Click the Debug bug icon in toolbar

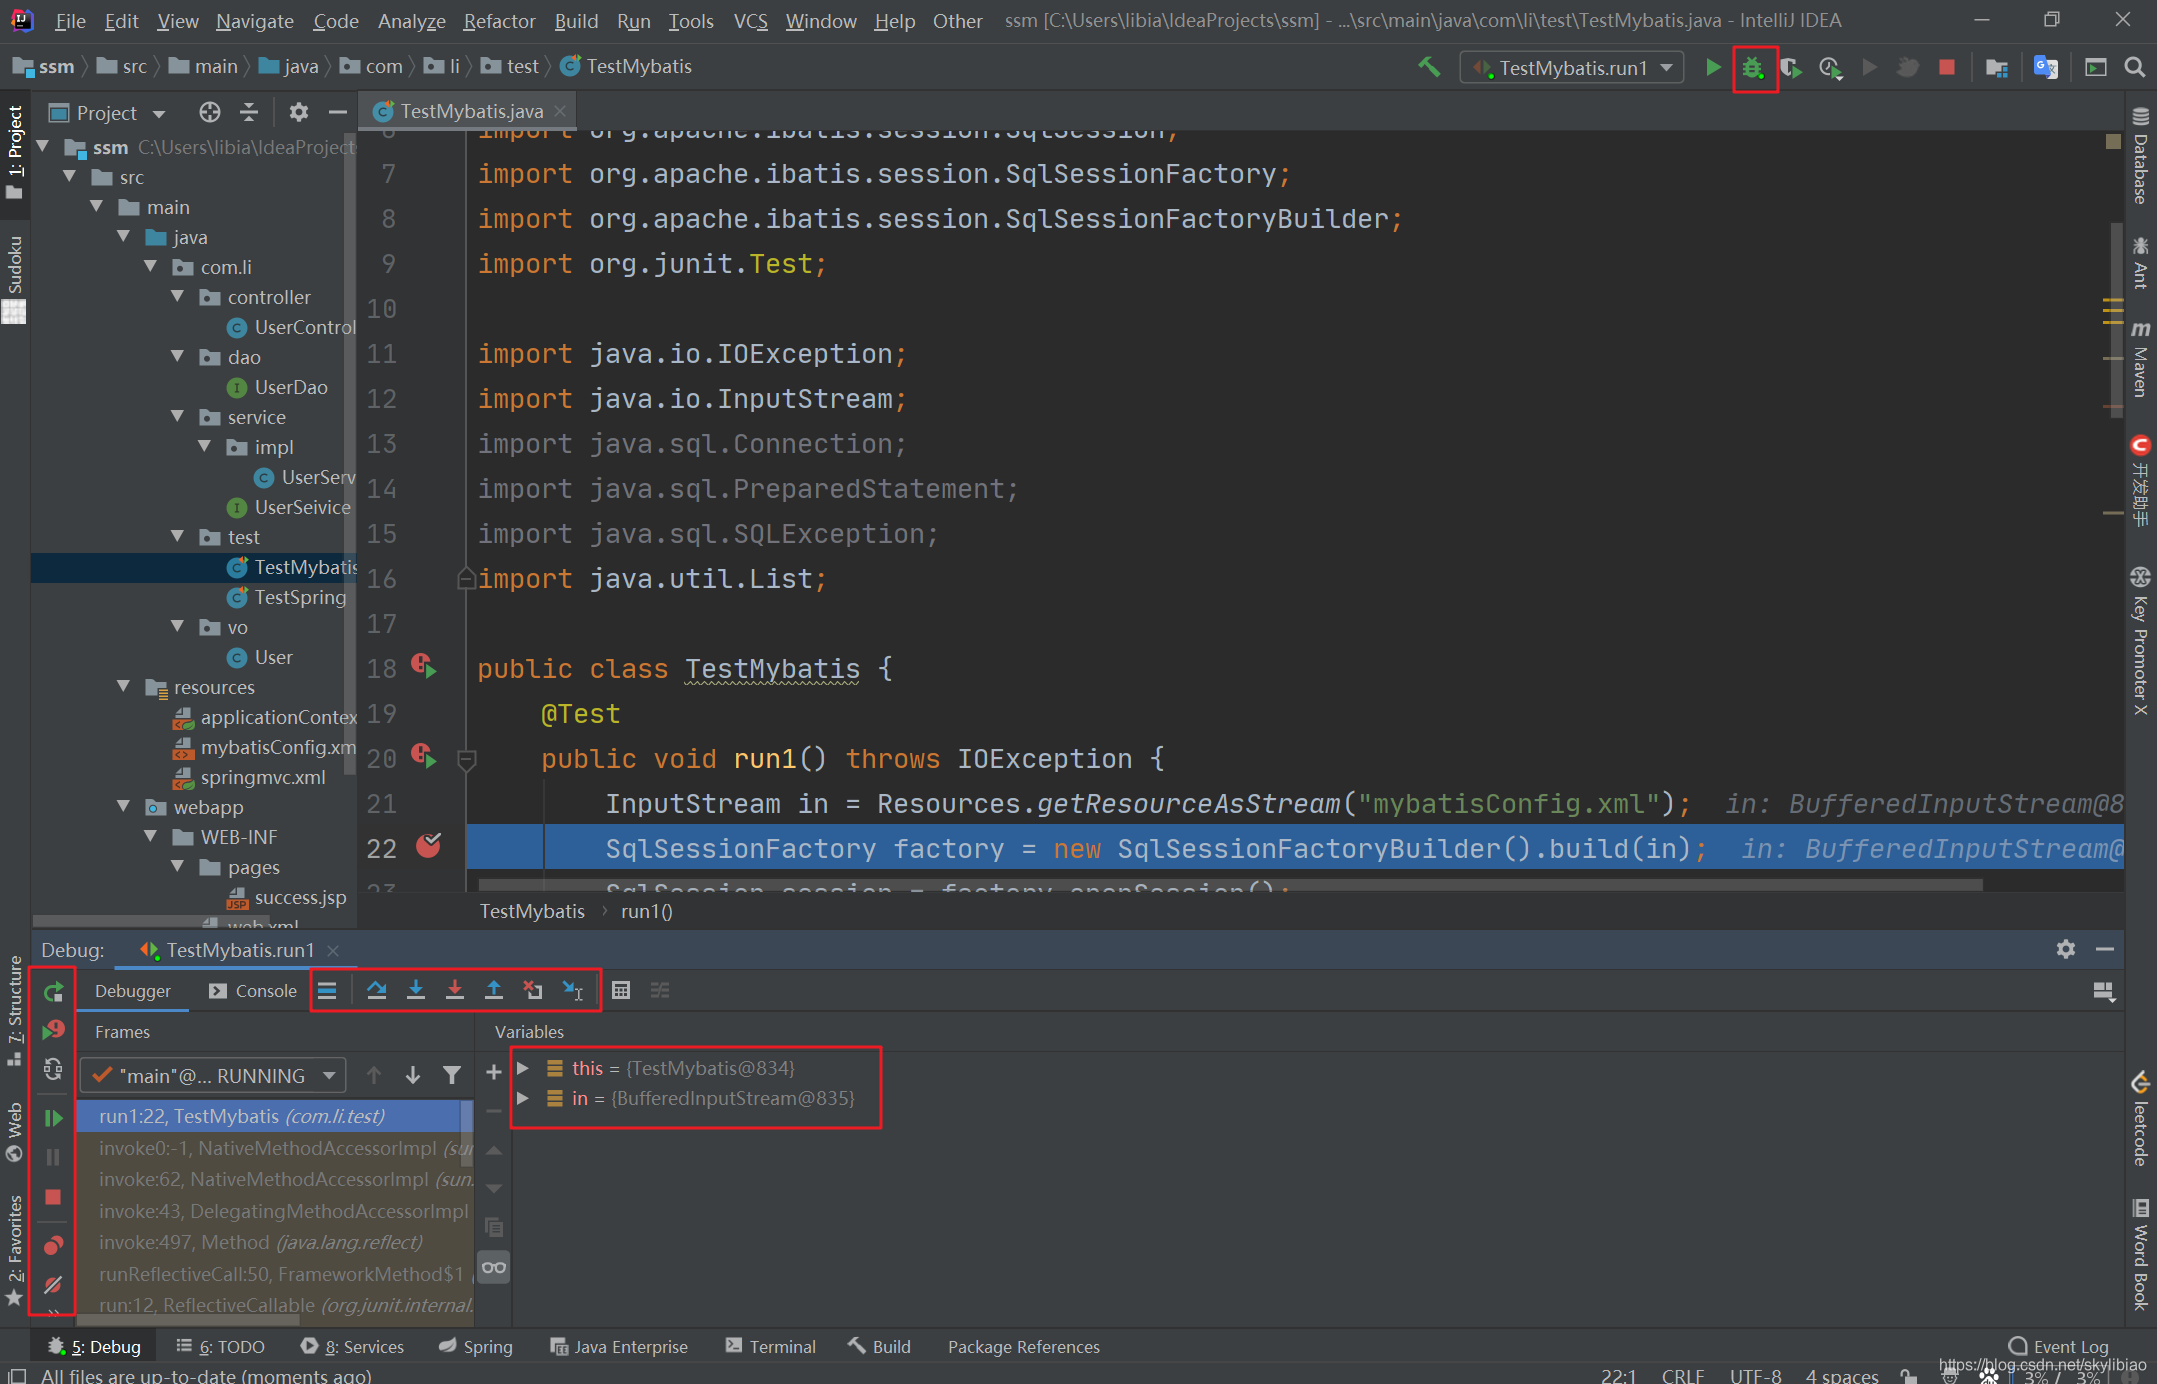(1753, 68)
